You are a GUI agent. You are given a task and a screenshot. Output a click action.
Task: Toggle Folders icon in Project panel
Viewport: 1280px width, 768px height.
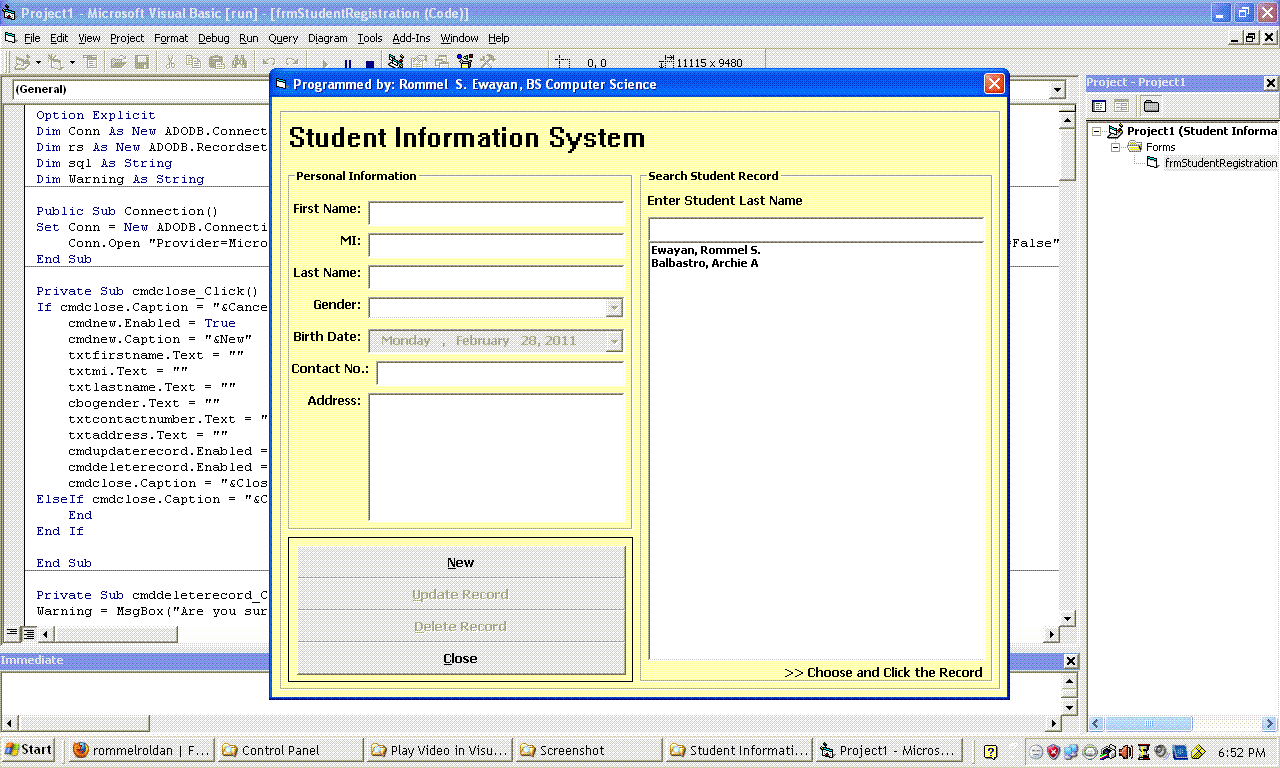1151,106
